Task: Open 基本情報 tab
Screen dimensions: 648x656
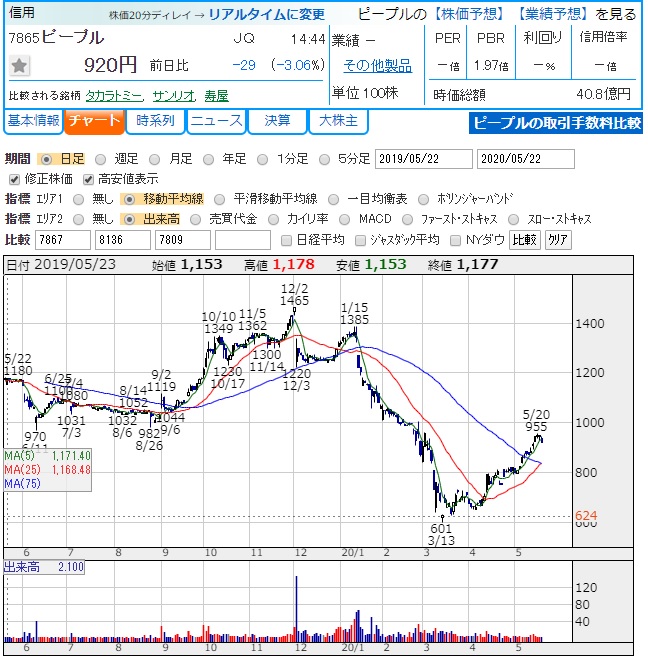Action: pyautogui.click(x=33, y=121)
